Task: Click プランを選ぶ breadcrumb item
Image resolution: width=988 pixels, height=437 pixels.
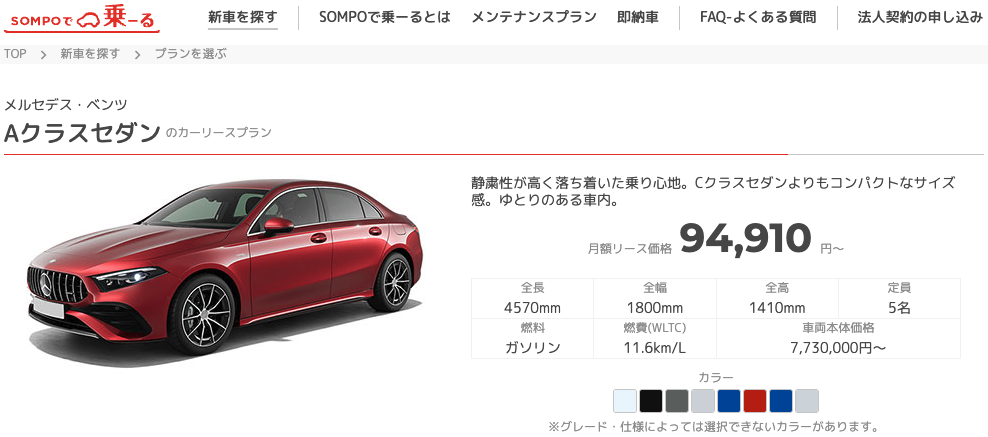Action: coord(190,54)
